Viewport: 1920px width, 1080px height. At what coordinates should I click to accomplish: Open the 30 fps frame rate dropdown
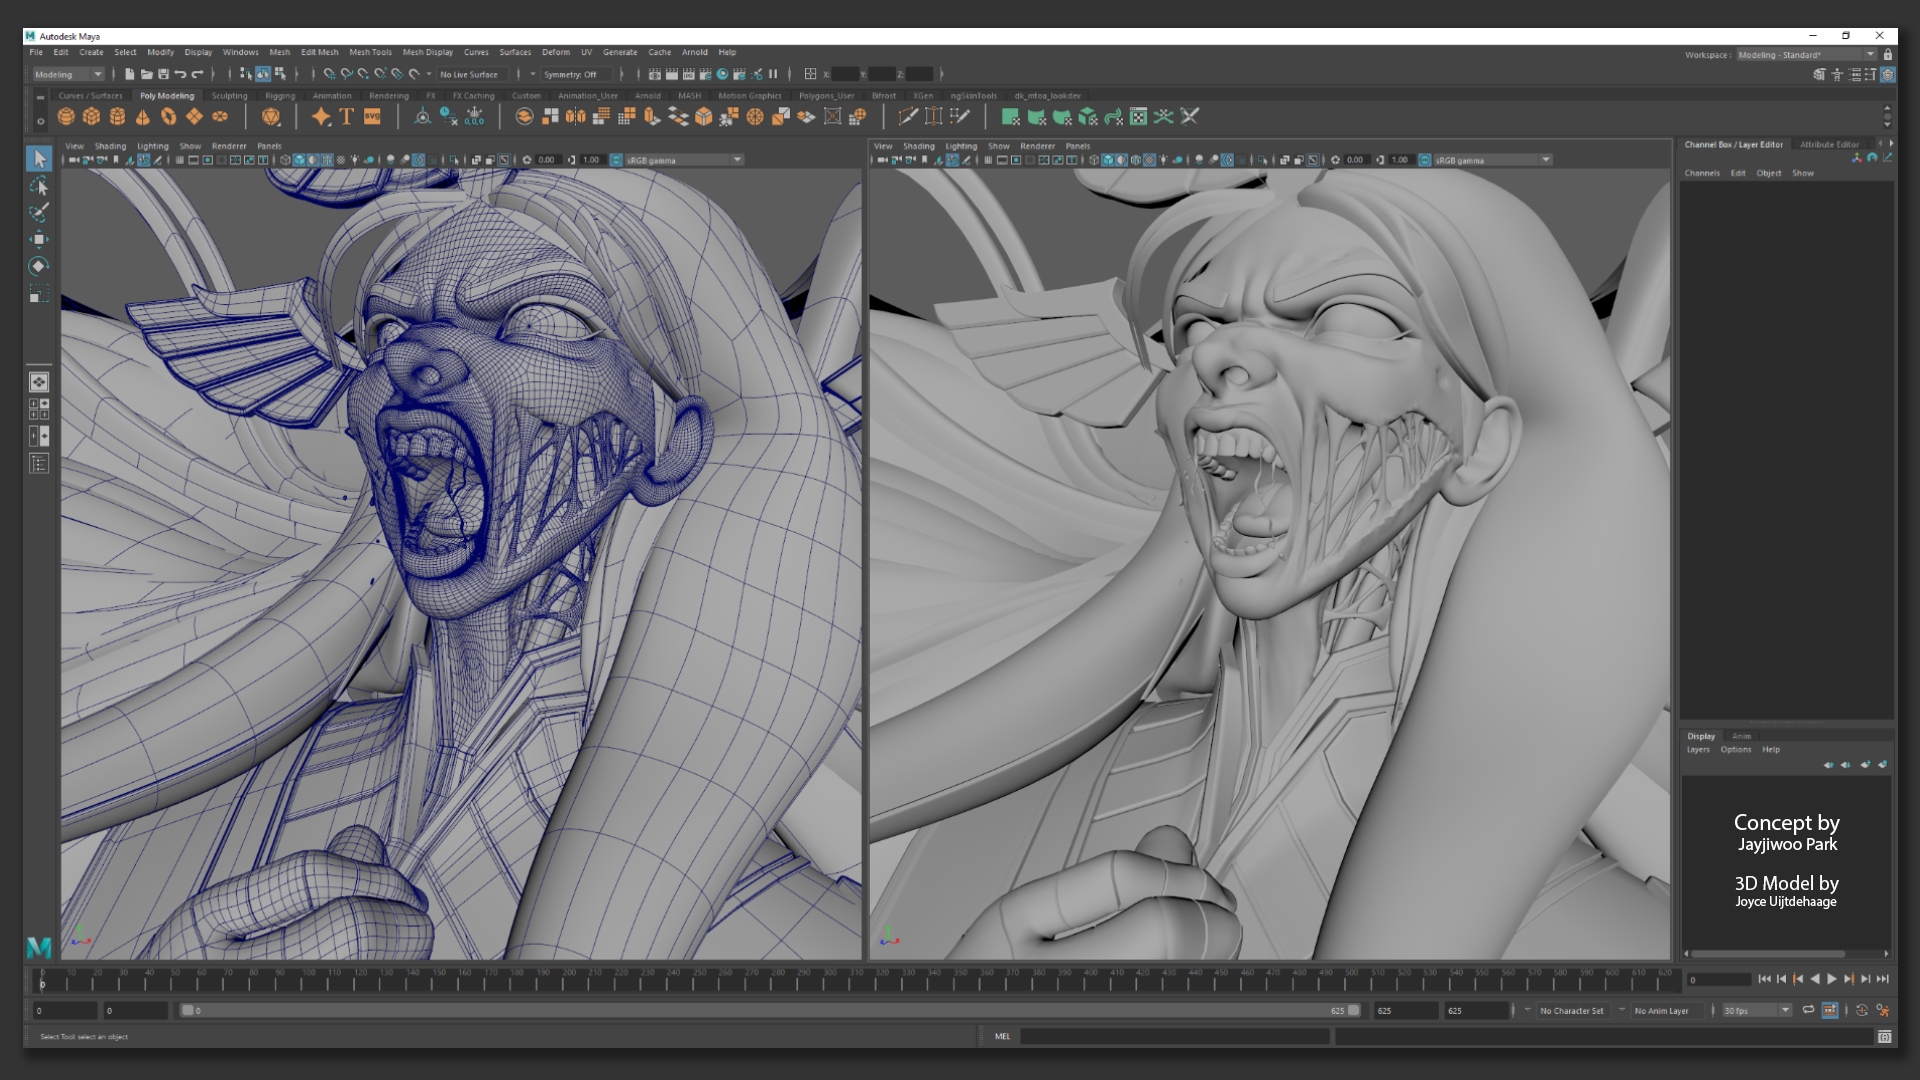(x=1756, y=1011)
